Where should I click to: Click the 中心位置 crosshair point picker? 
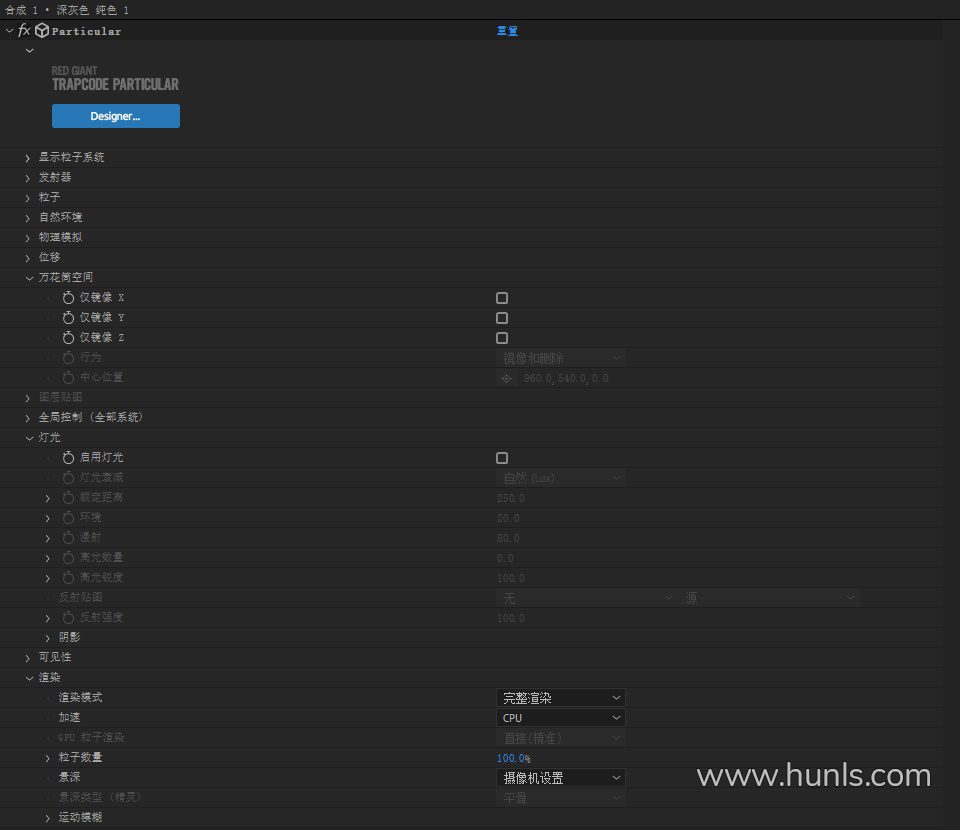pos(506,379)
